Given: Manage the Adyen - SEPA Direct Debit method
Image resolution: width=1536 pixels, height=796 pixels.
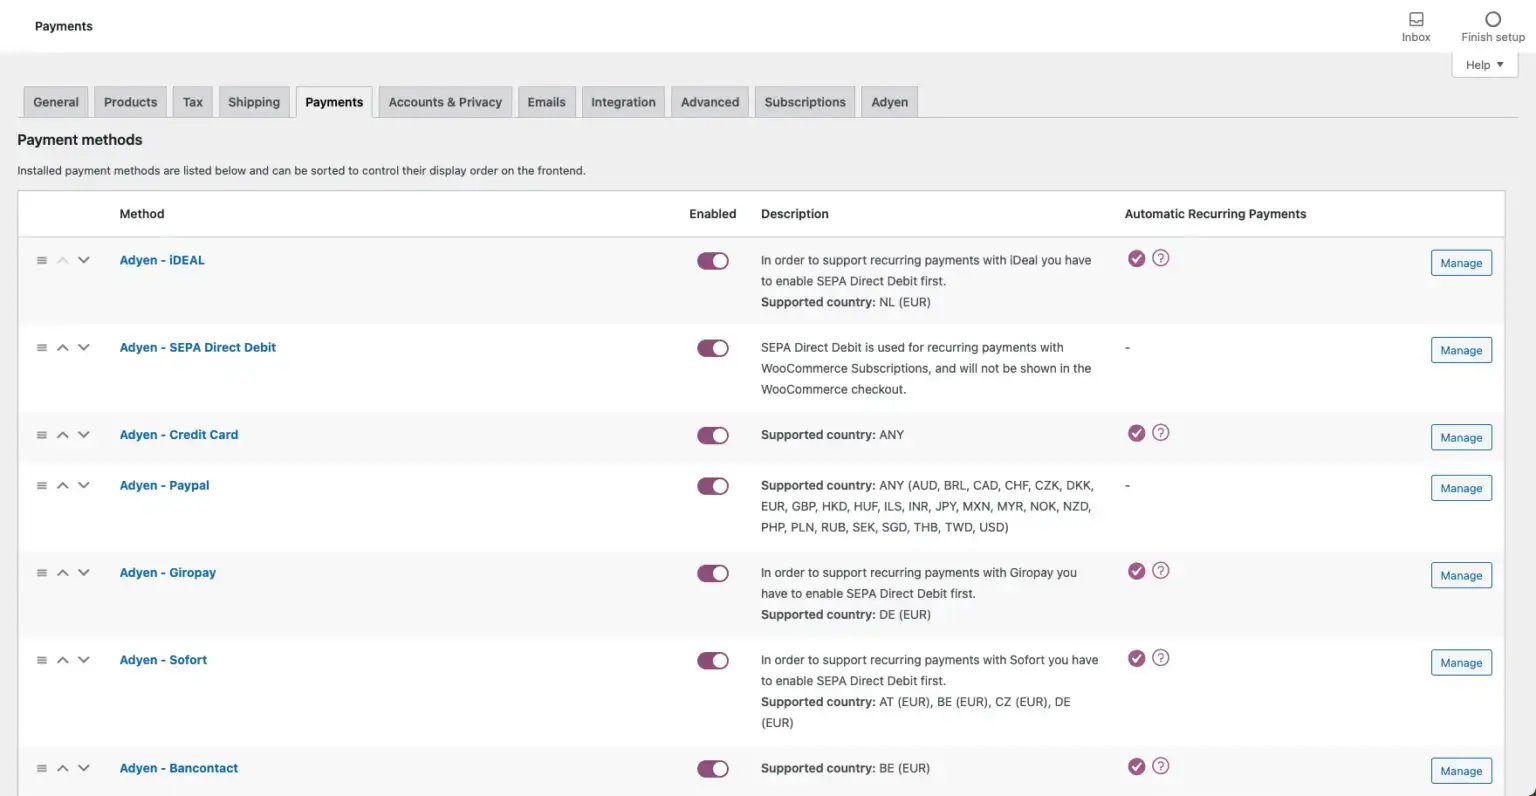Looking at the screenshot, I should pos(1461,350).
